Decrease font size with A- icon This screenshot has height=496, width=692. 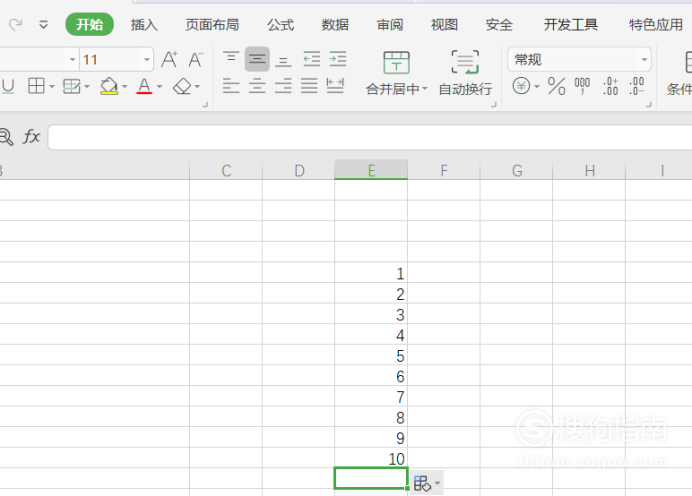click(x=196, y=59)
